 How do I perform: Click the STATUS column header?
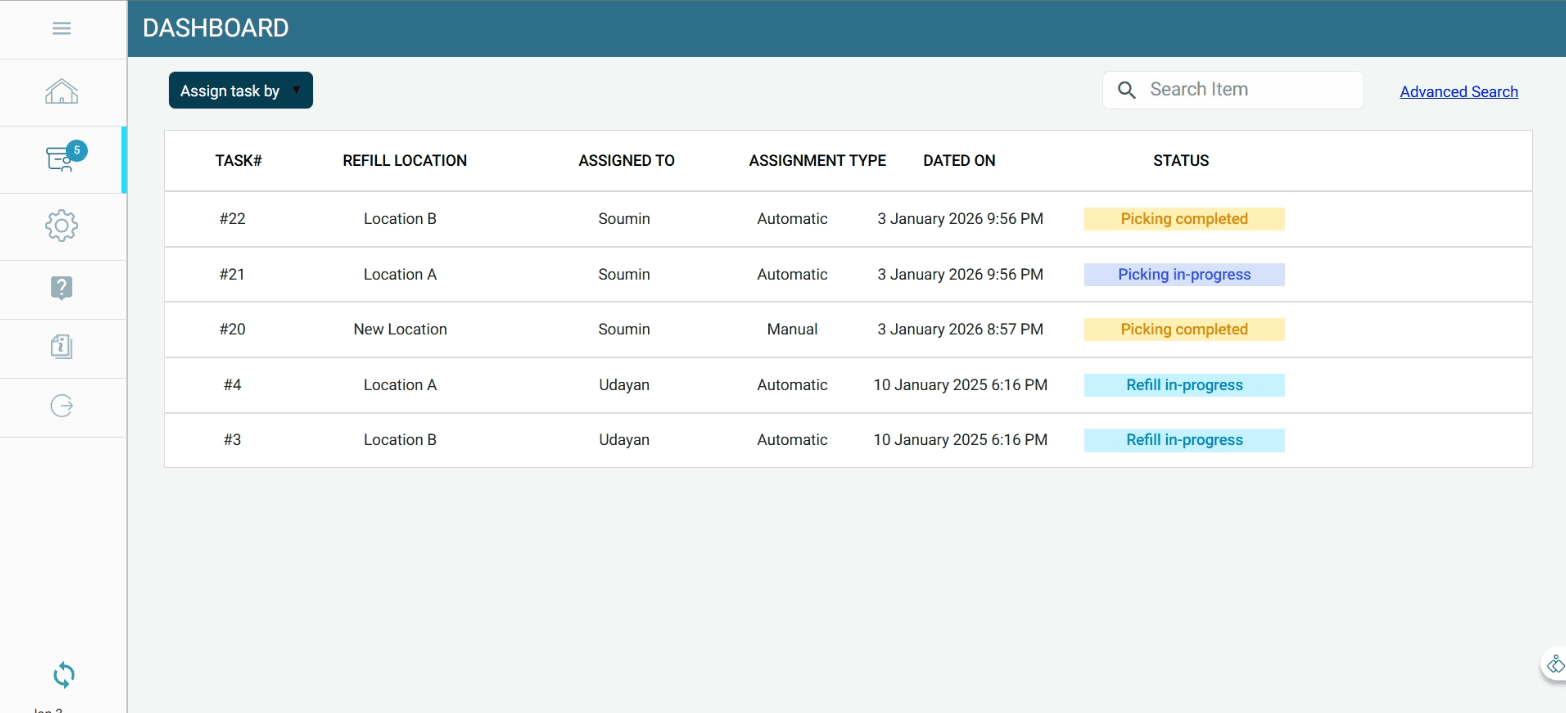coord(1181,160)
